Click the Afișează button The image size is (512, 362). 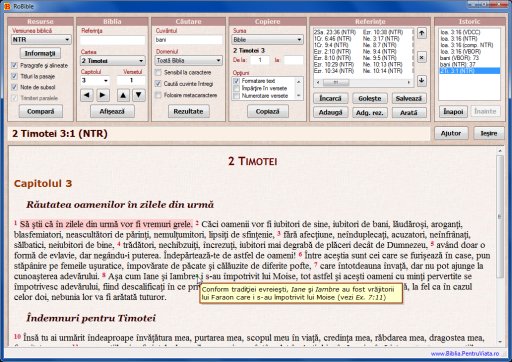(112, 111)
